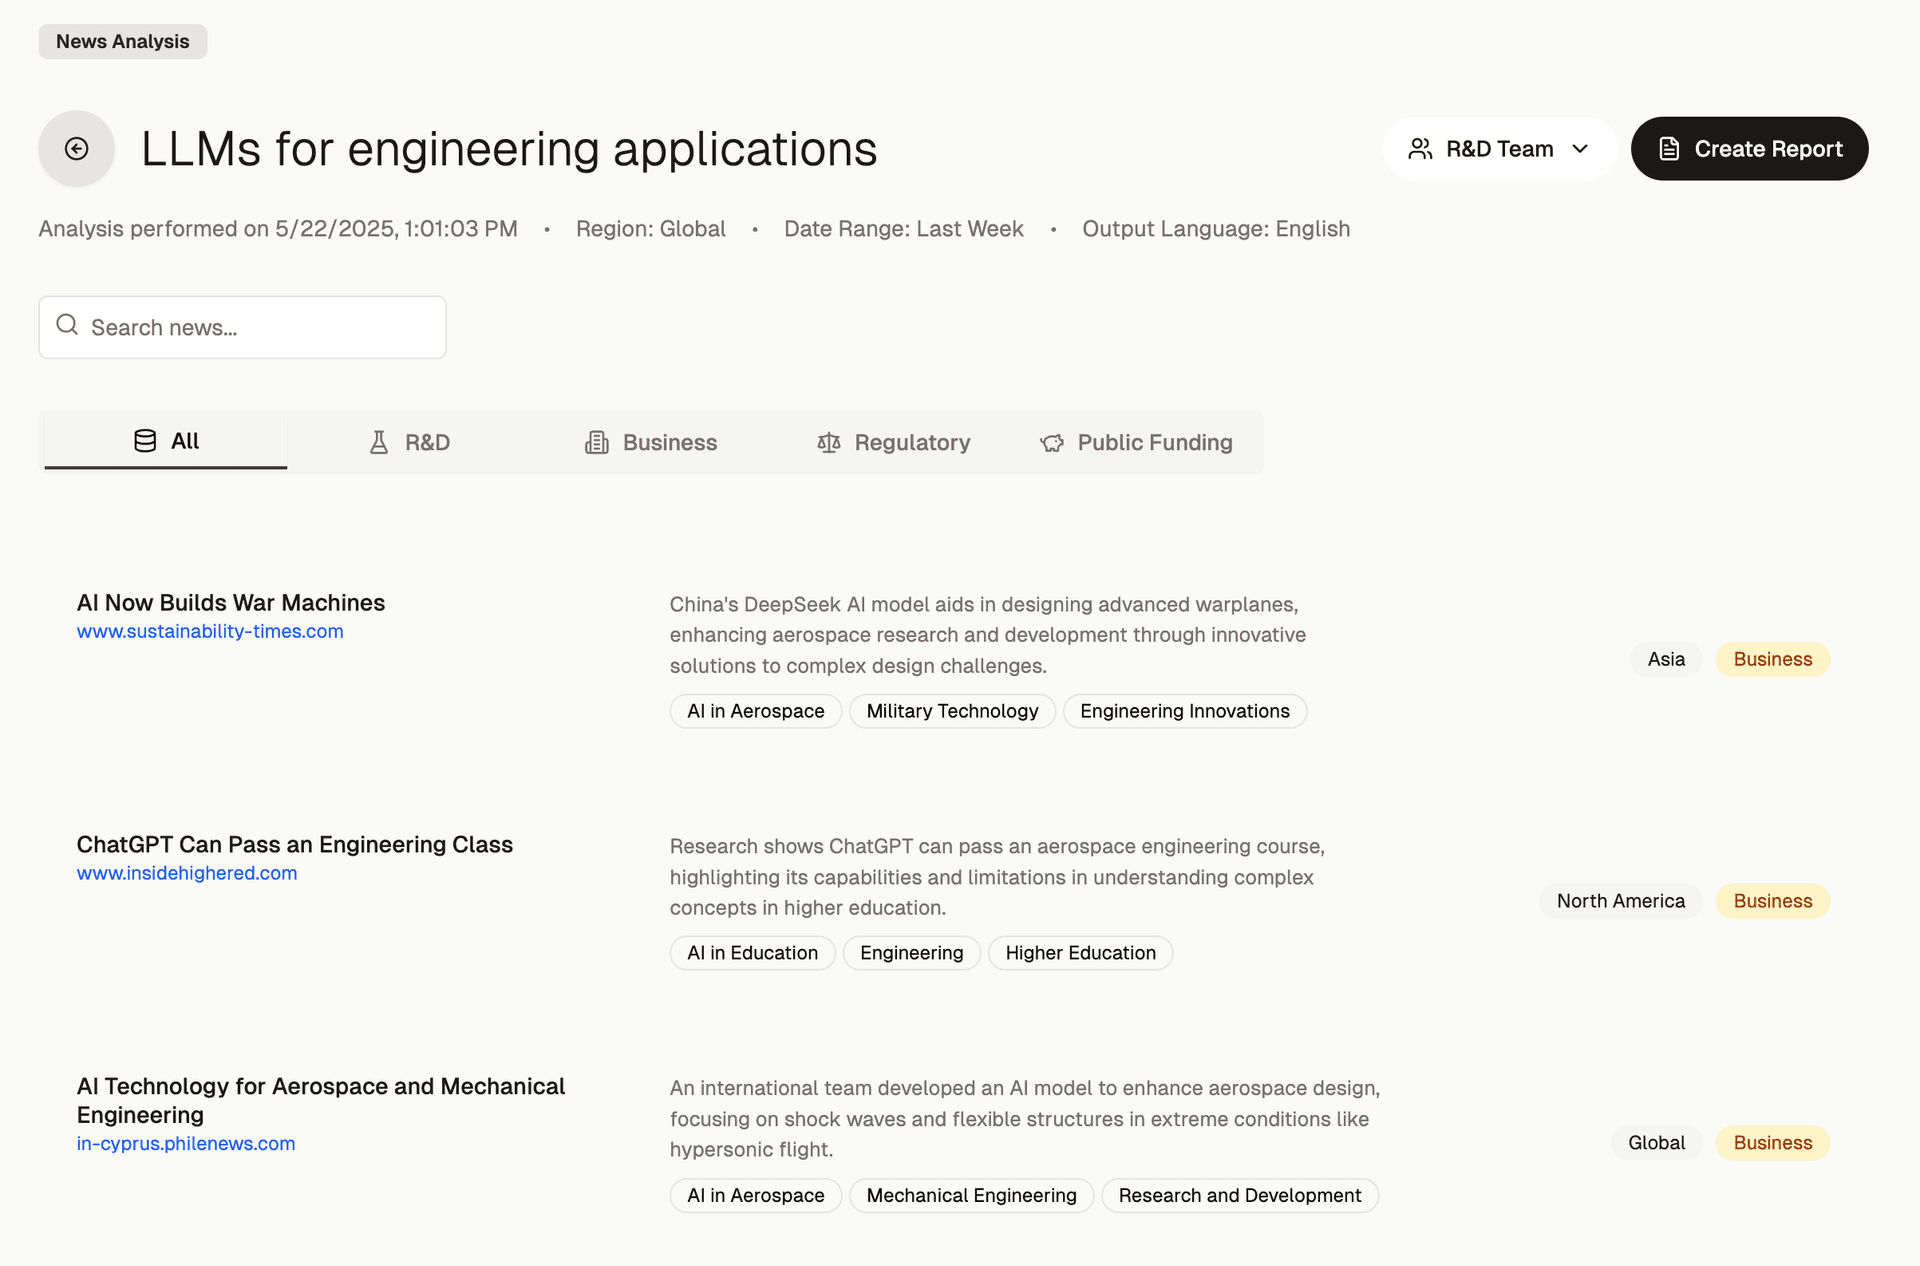Click the scales icon on the Regulatory tab
1920x1266 pixels.
(x=829, y=442)
